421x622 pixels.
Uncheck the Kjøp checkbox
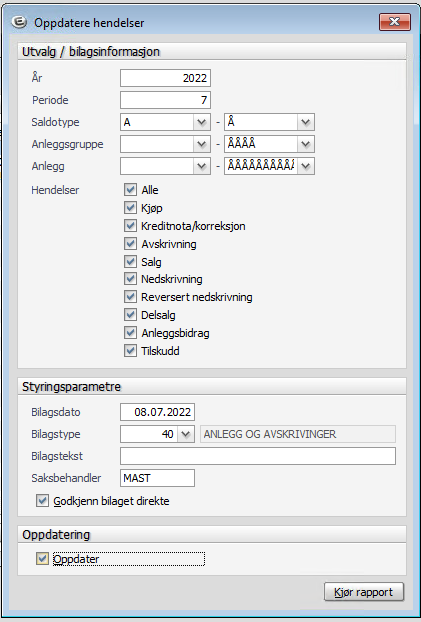point(130,207)
